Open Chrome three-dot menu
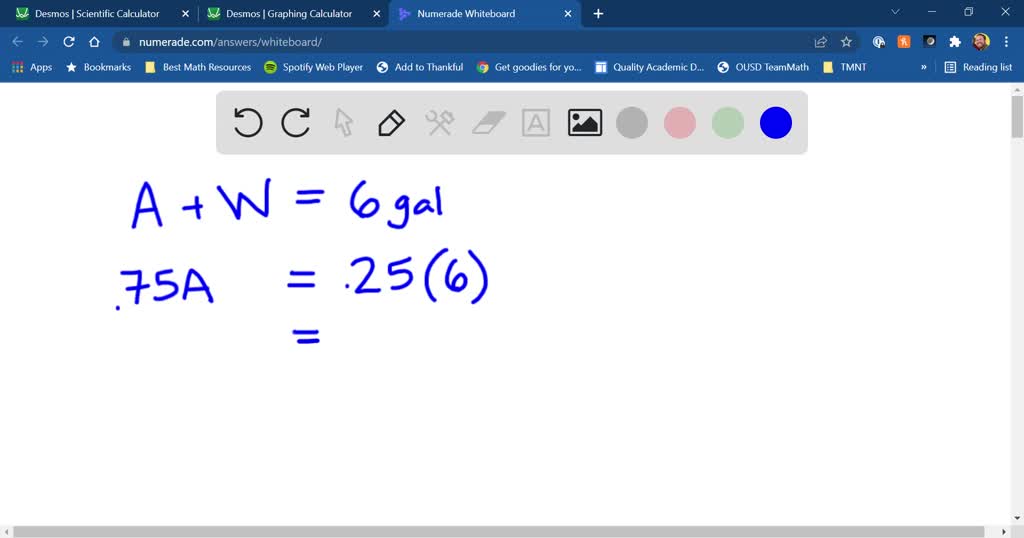Screen dimensions: 1024x538 (x=1006, y=42)
